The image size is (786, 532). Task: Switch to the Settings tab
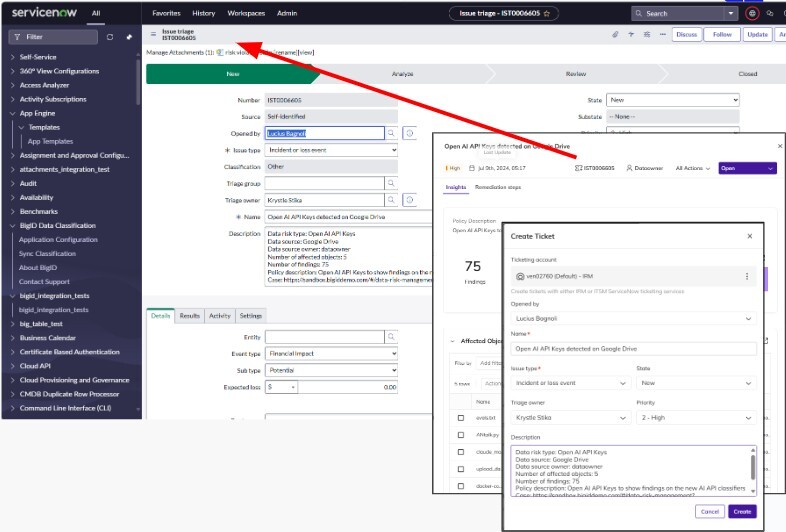coord(251,316)
